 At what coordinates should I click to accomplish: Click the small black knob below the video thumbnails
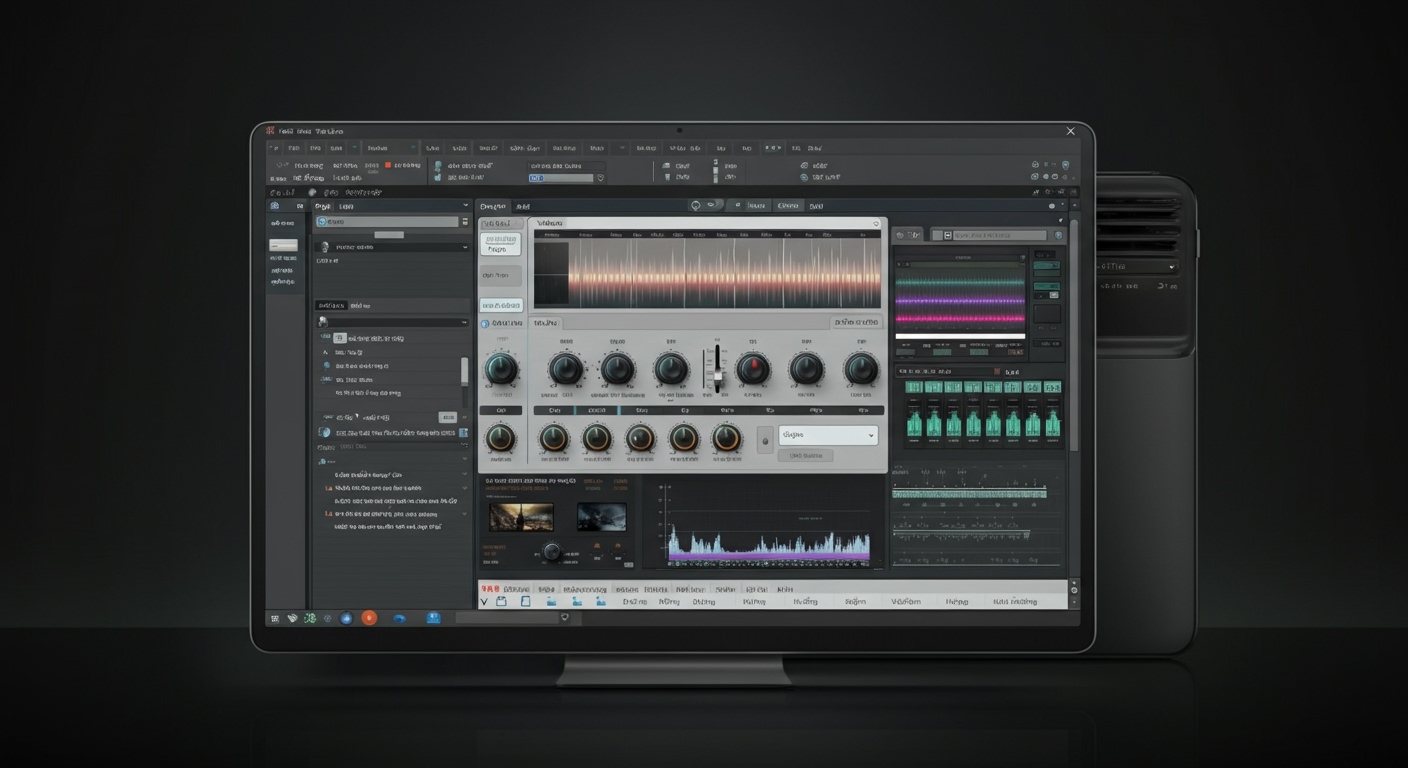click(551, 551)
